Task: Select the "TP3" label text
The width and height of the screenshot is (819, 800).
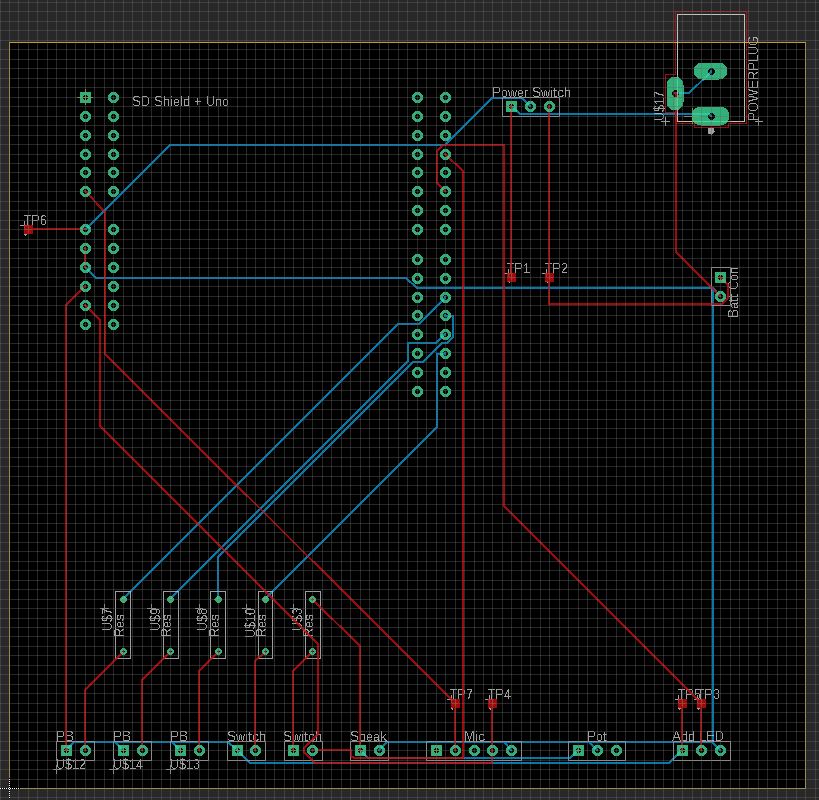Action: (x=709, y=694)
